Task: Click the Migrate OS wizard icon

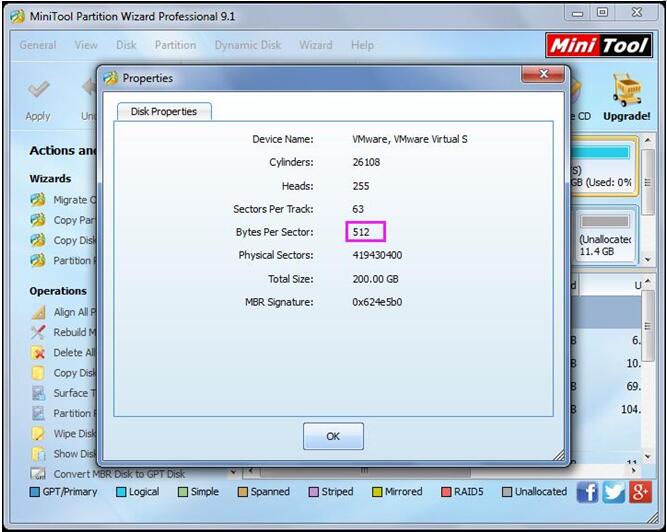Action: tap(38, 199)
